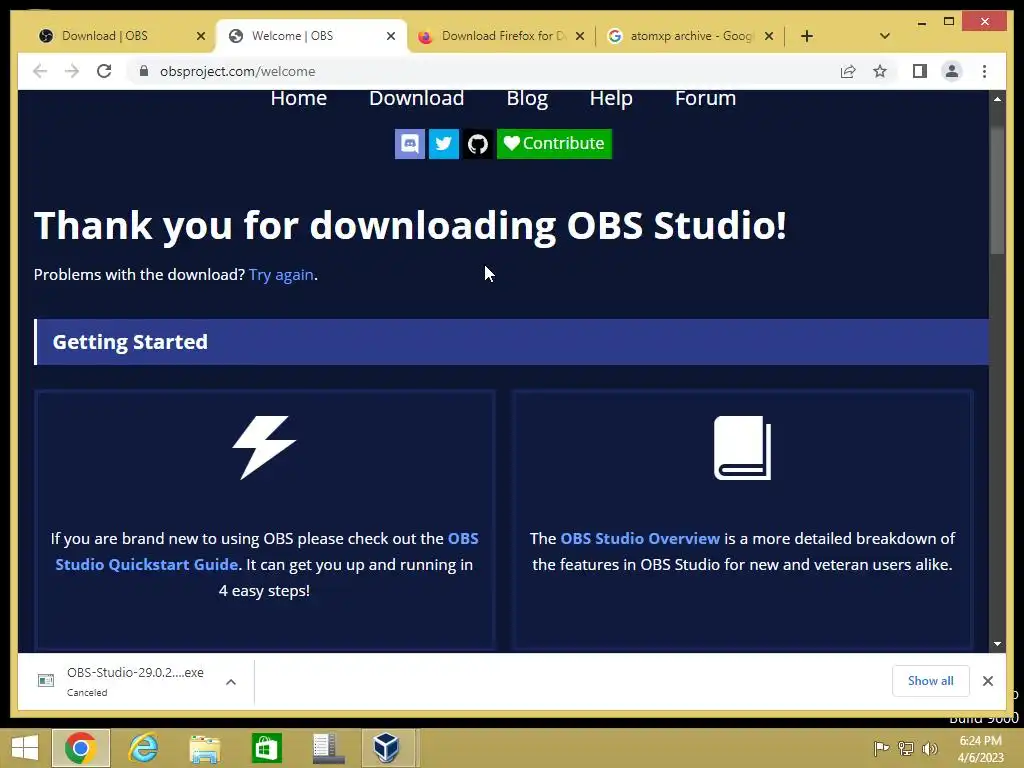1024x768 pixels.
Task: Open the Blog nav item
Action: click(x=527, y=98)
